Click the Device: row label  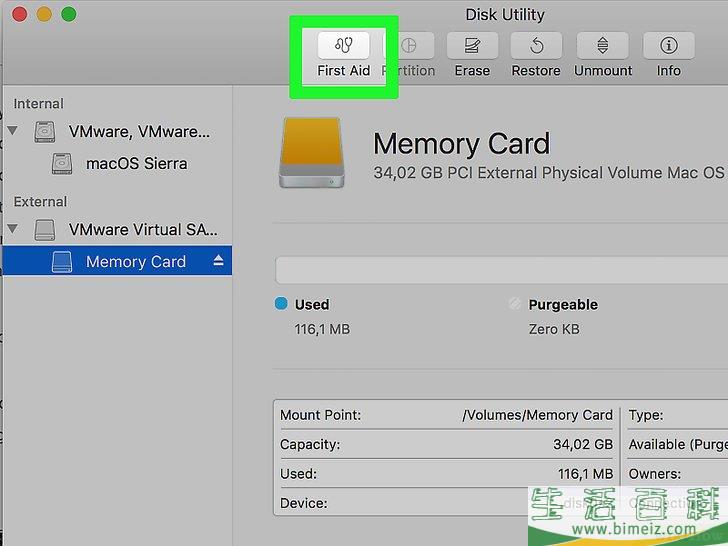[x=304, y=503]
